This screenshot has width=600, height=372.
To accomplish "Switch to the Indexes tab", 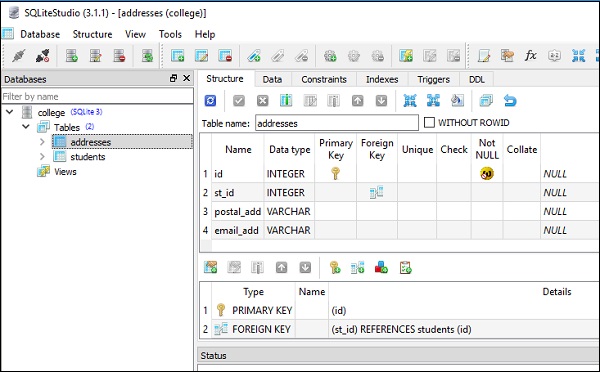I will pyautogui.click(x=382, y=79).
